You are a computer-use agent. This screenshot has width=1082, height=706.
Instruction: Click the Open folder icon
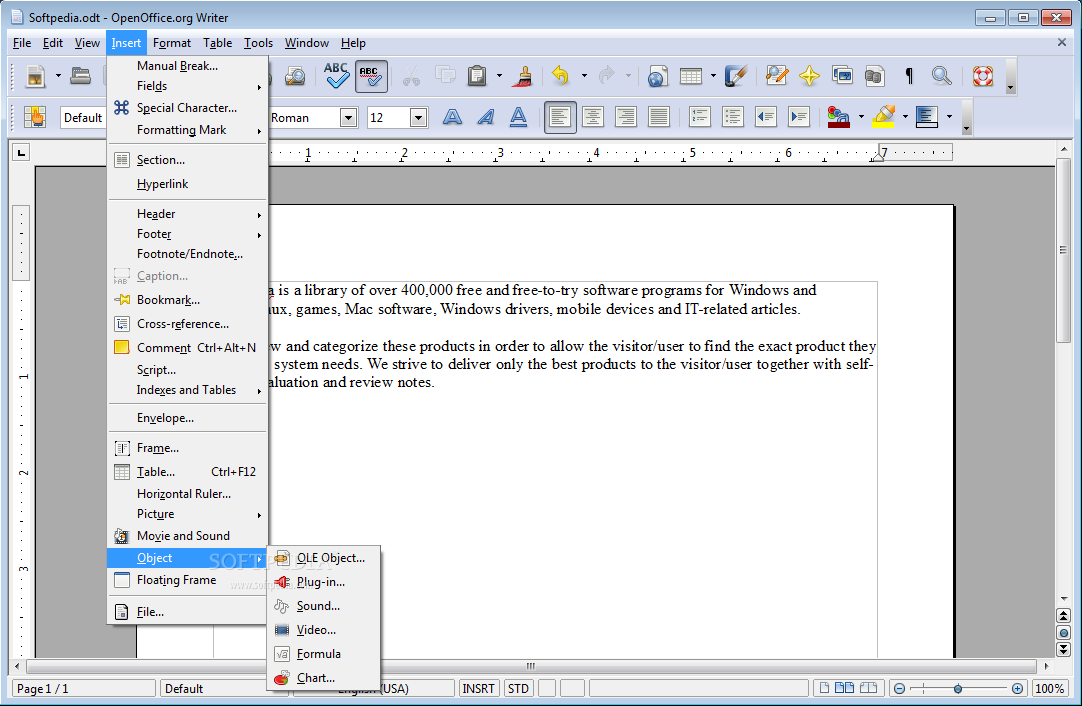pos(81,76)
